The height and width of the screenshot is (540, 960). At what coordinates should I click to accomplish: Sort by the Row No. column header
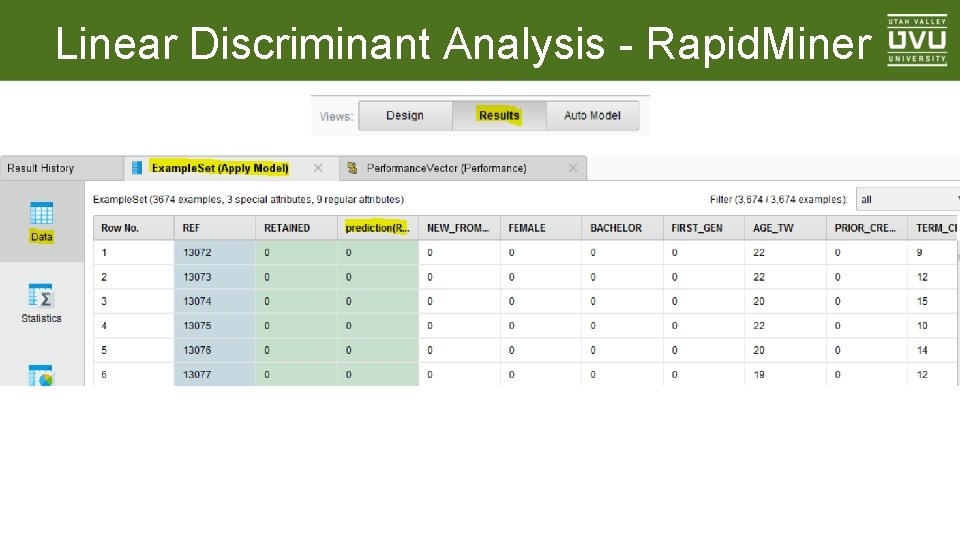[133, 228]
